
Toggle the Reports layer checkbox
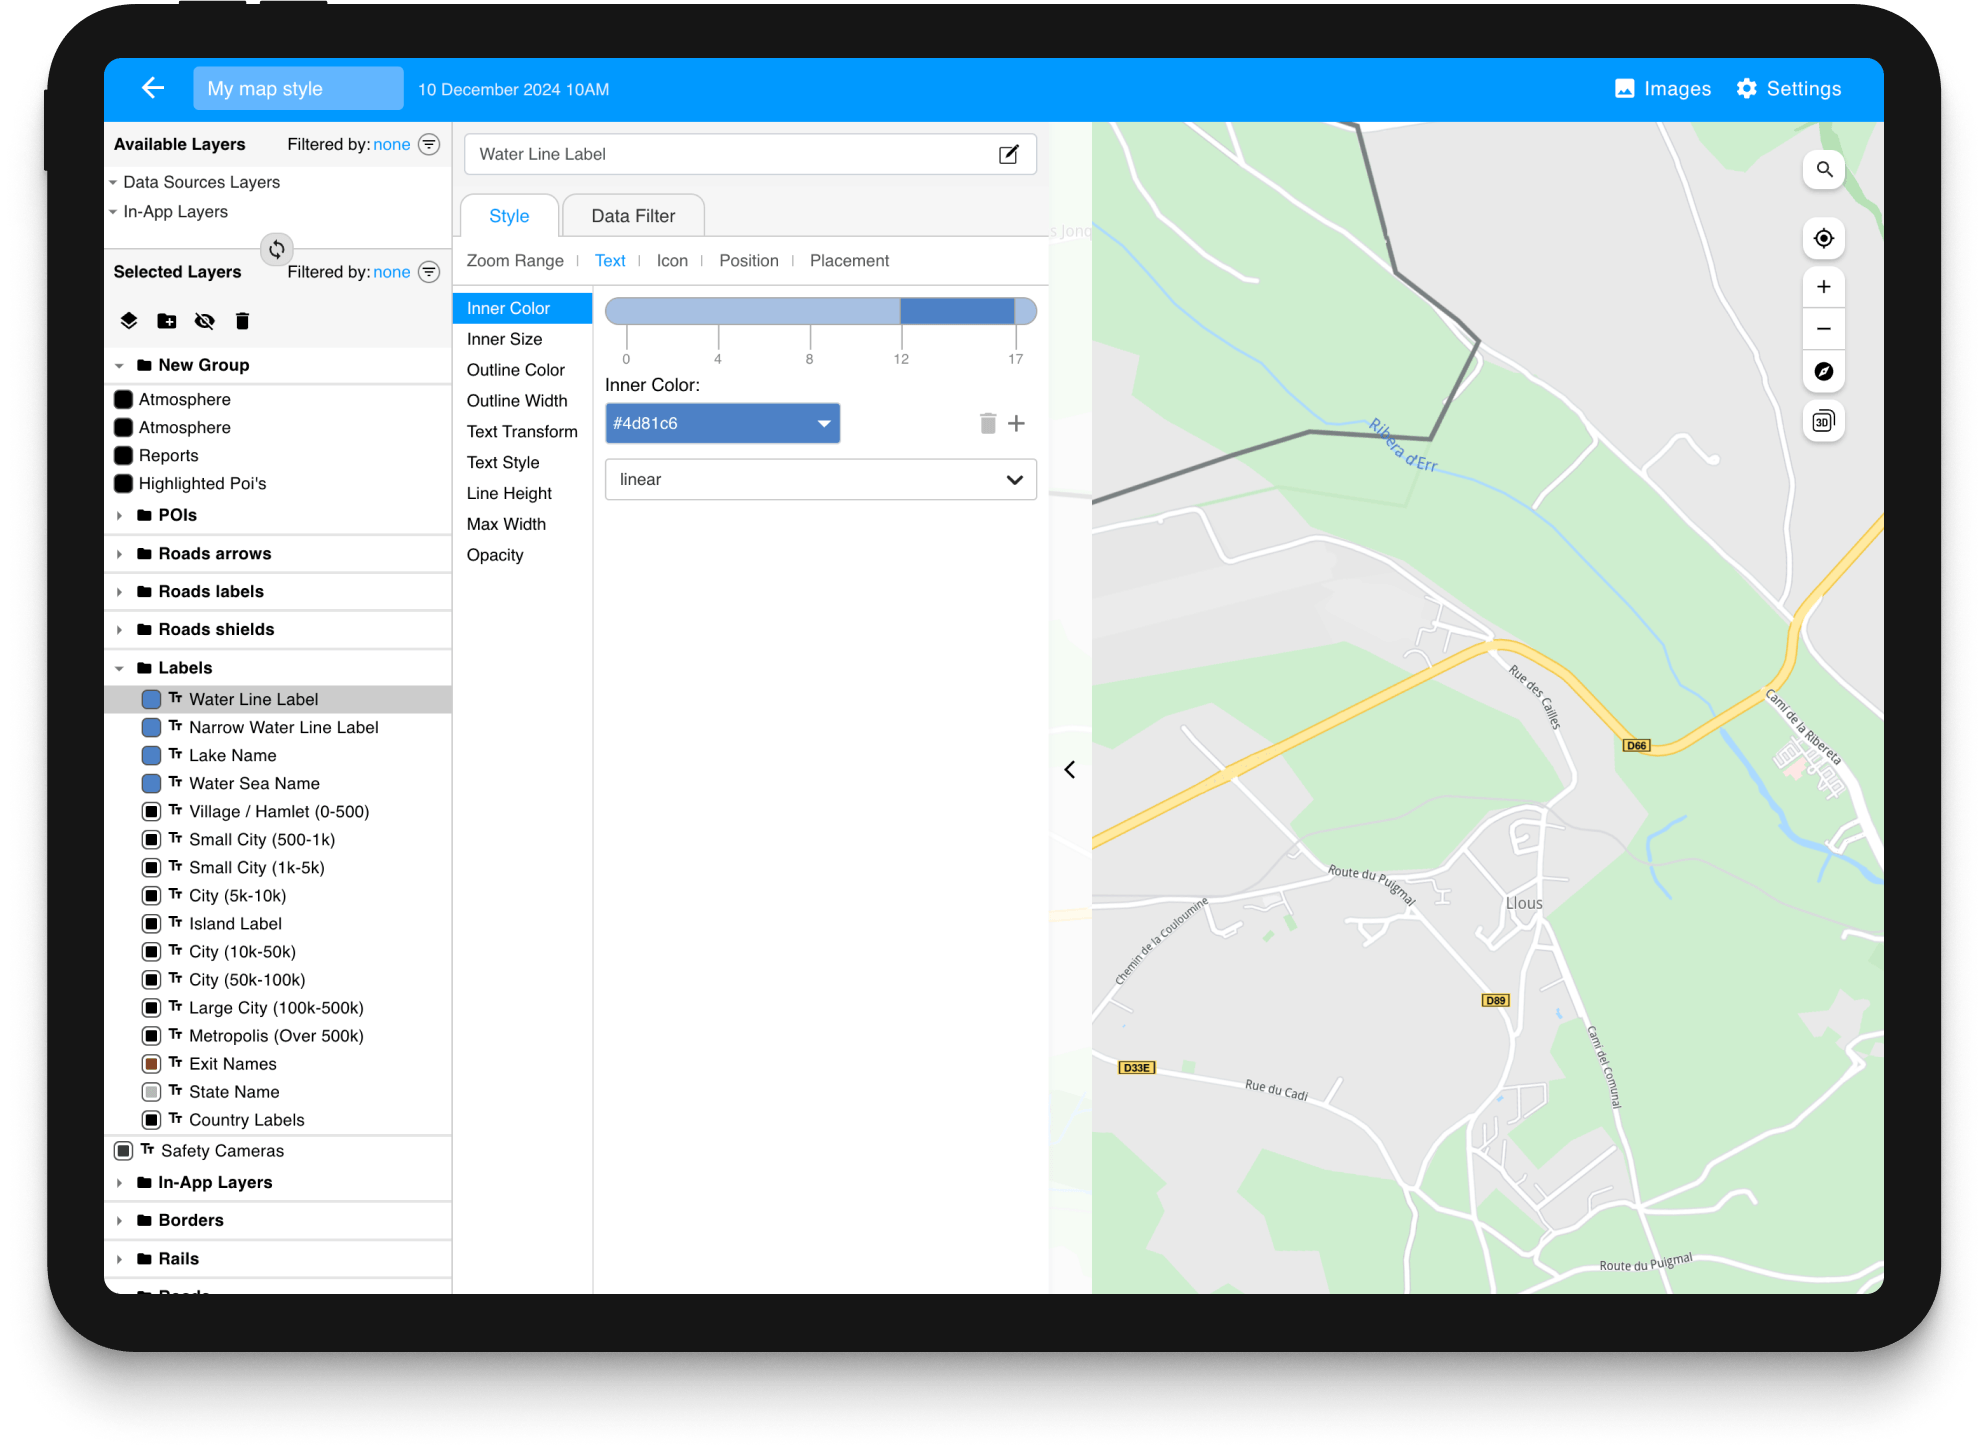point(124,455)
